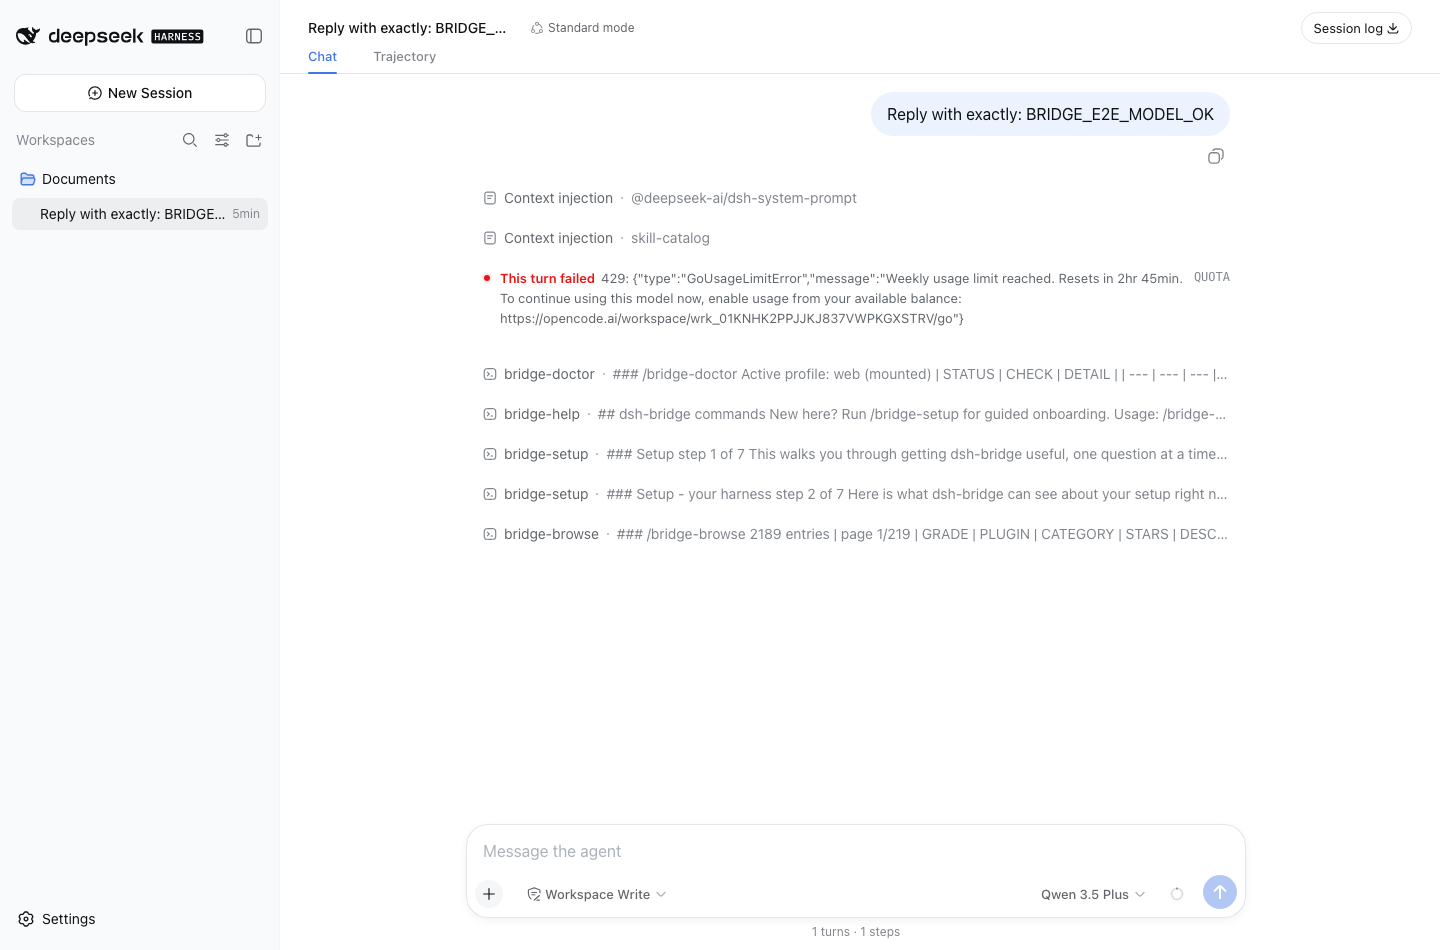Image resolution: width=1440 pixels, height=950 pixels.
Task: Click the deepseek whale logo
Action: tap(28, 36)
